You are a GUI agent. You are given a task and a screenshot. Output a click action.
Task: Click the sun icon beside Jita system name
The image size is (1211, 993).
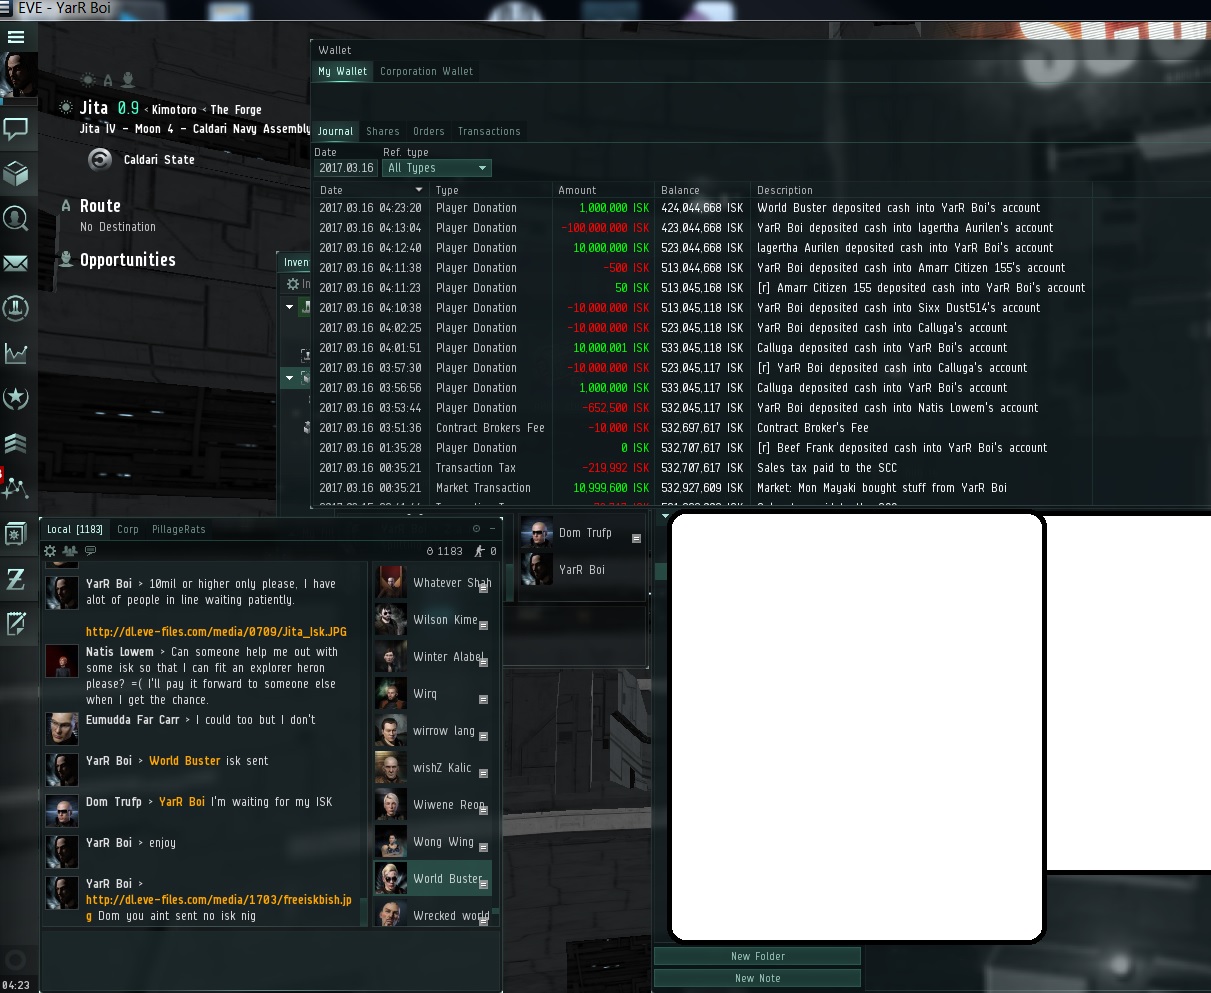(66, 107)
